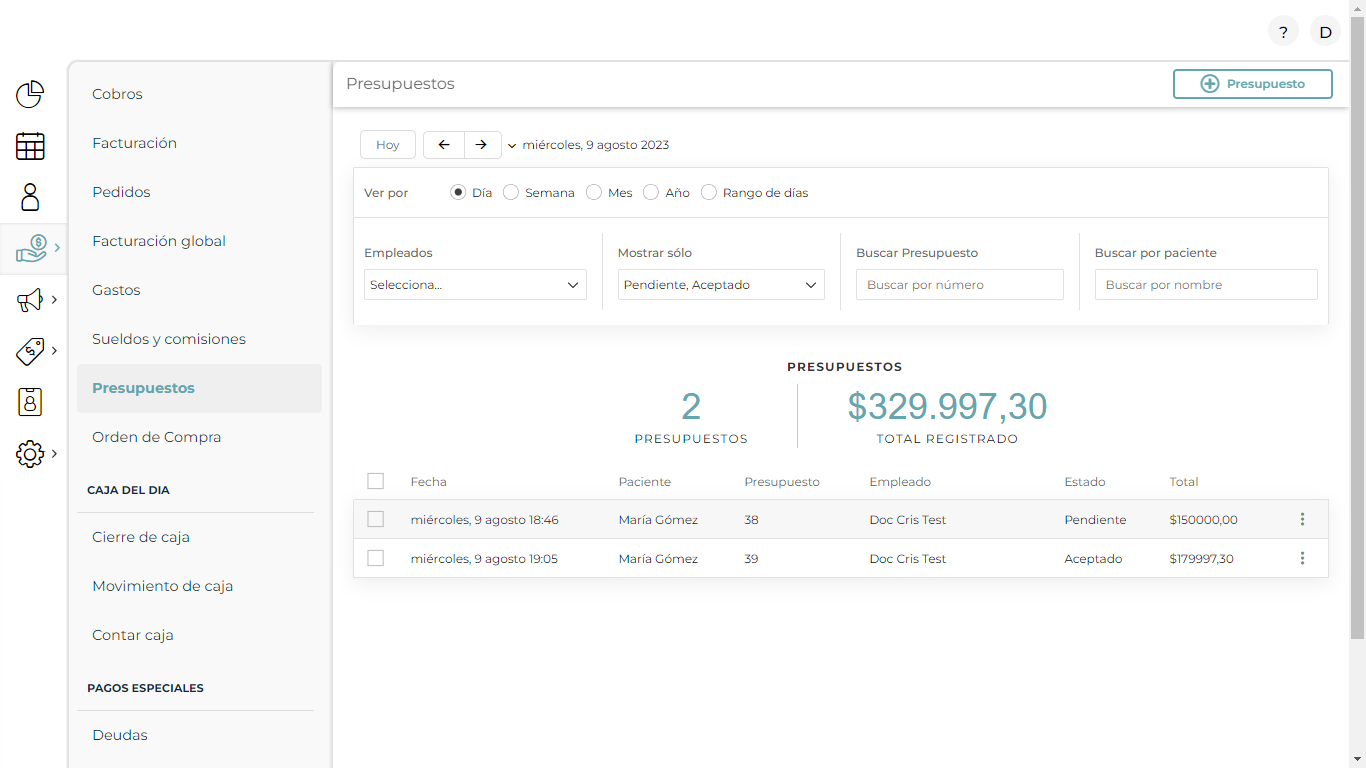Select the Mes radio button
Viewport: 1366px width, 768px height.
click(594, 192)
